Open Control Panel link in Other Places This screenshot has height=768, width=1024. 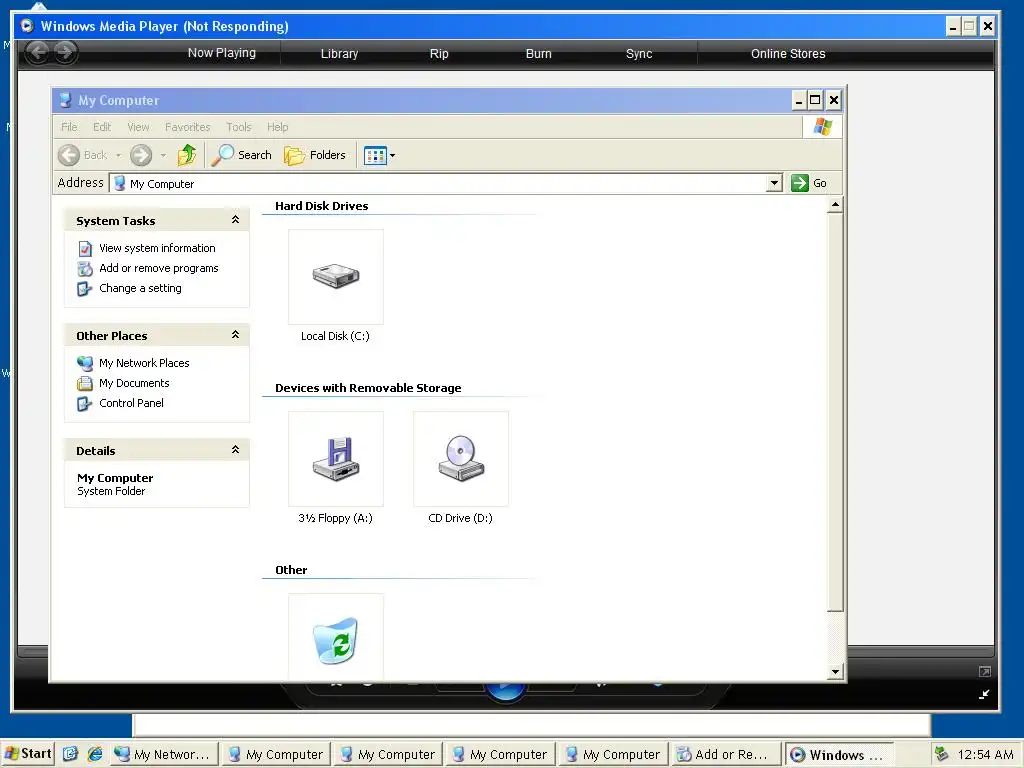point(131,403)
